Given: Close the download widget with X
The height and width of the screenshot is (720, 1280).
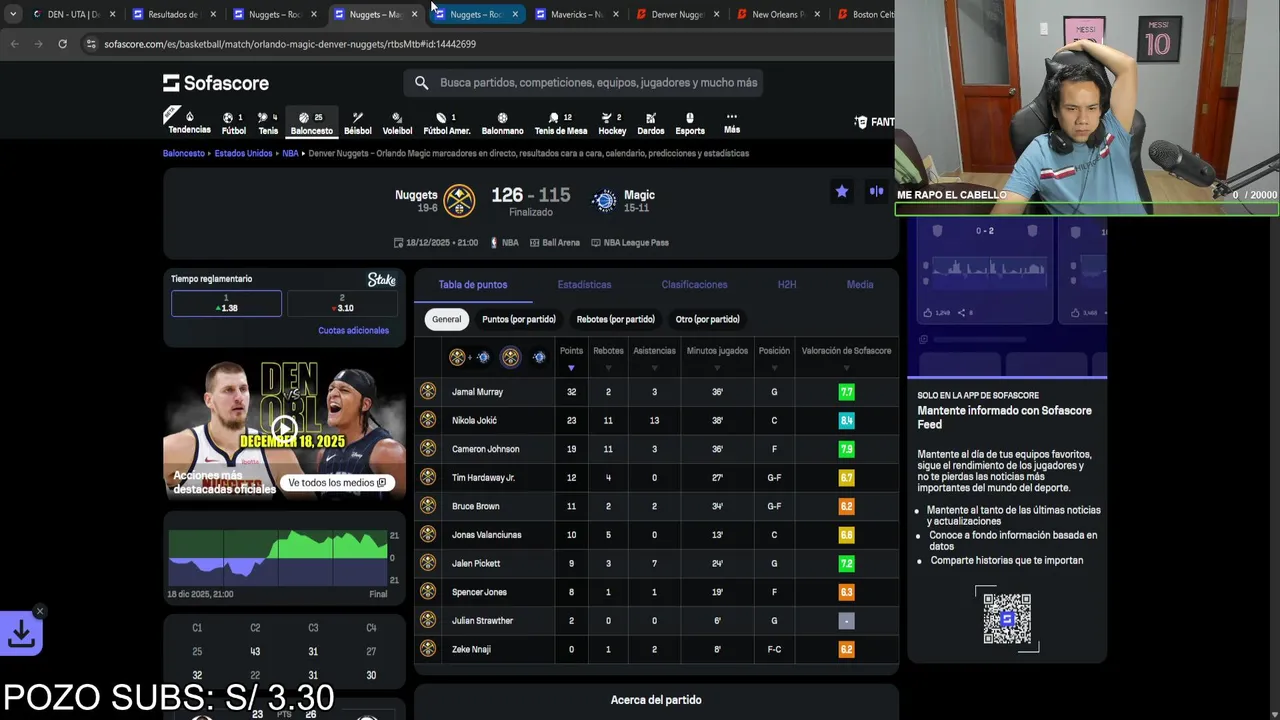Looking at the screenshot, I should (40, 611).
